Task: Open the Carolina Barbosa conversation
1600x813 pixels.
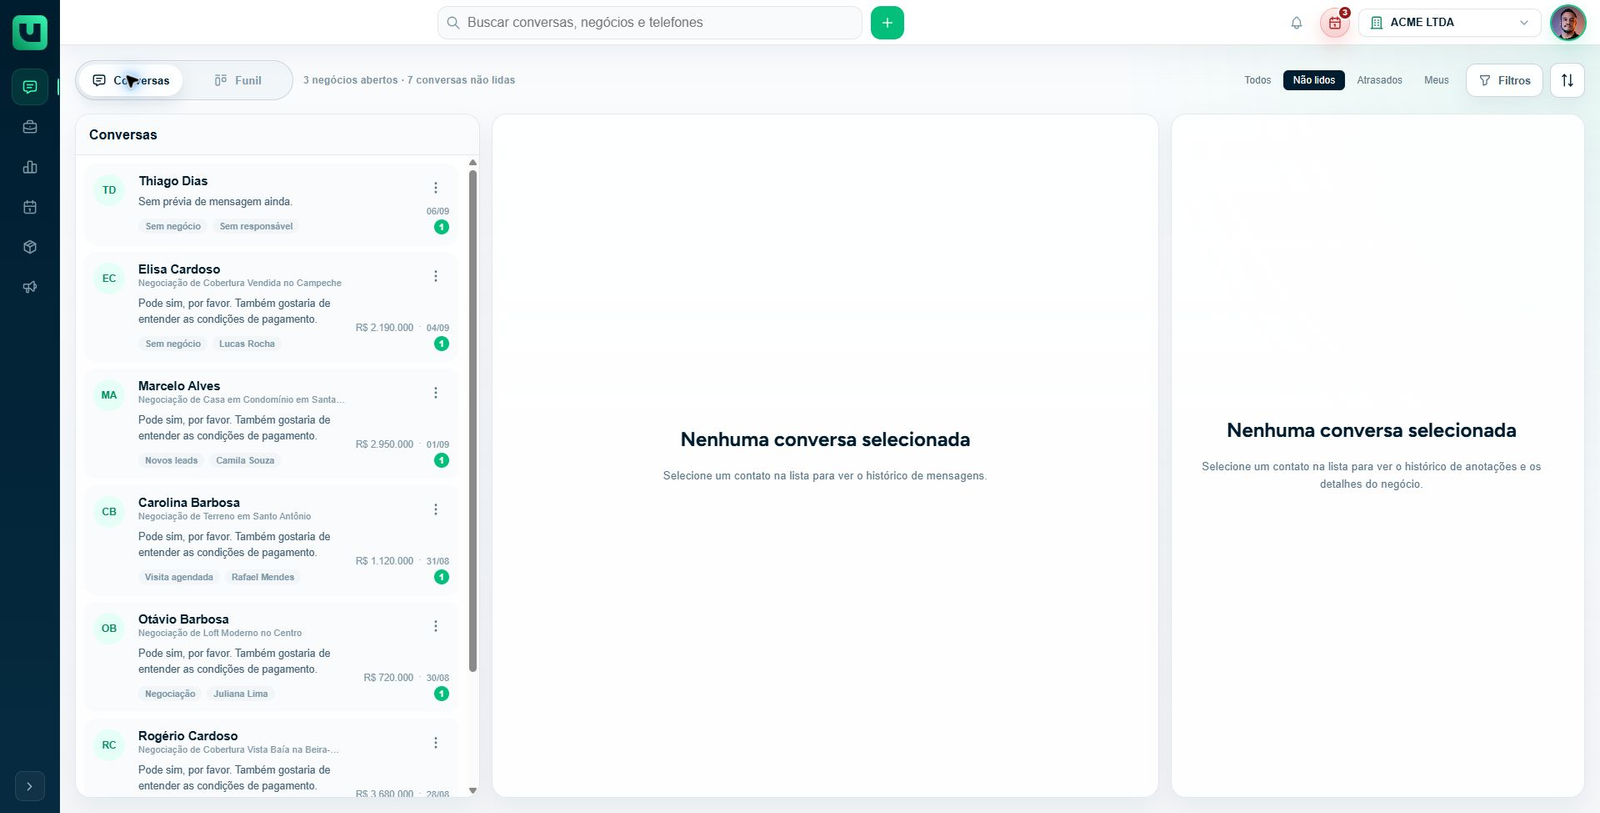Action: [x=272, y=540]
